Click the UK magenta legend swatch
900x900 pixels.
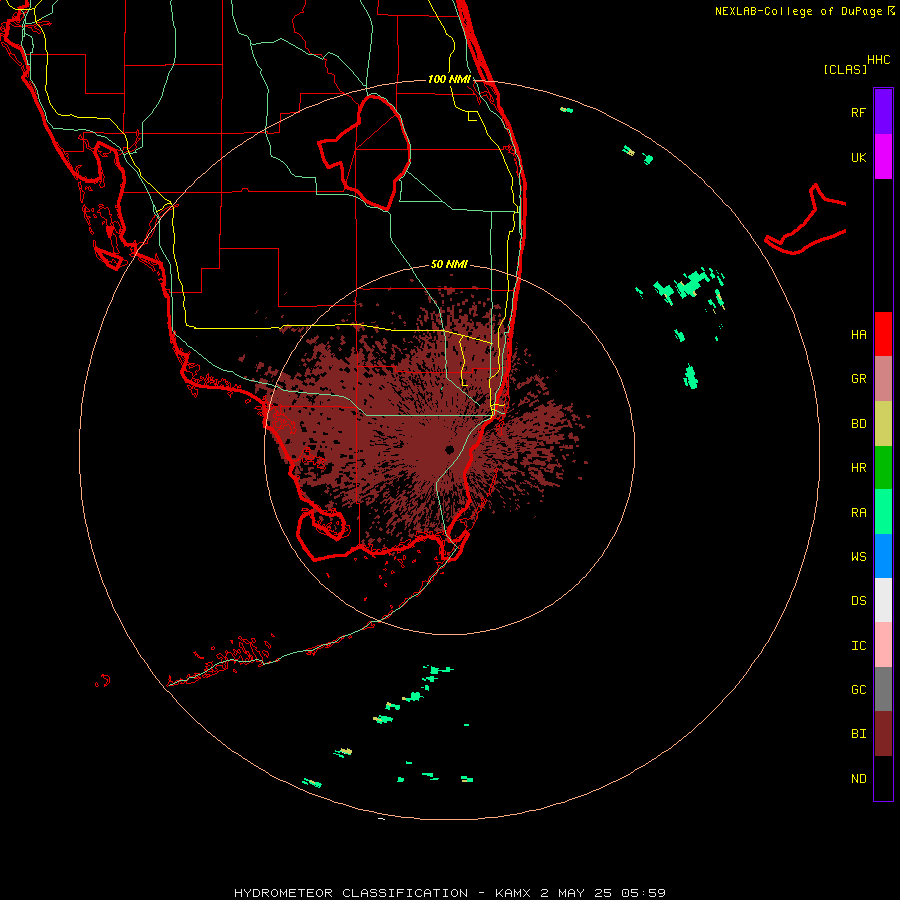click(x=883, y=157)
